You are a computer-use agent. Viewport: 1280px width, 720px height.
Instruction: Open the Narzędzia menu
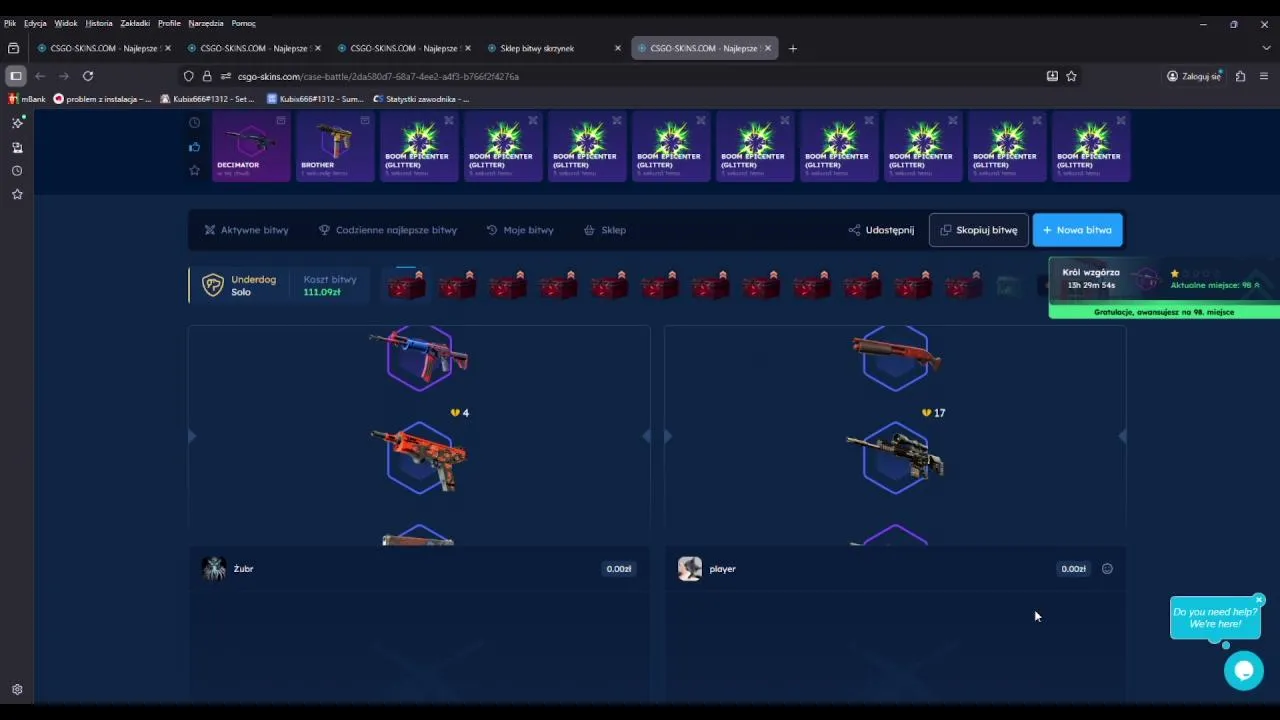pos(206,23)
